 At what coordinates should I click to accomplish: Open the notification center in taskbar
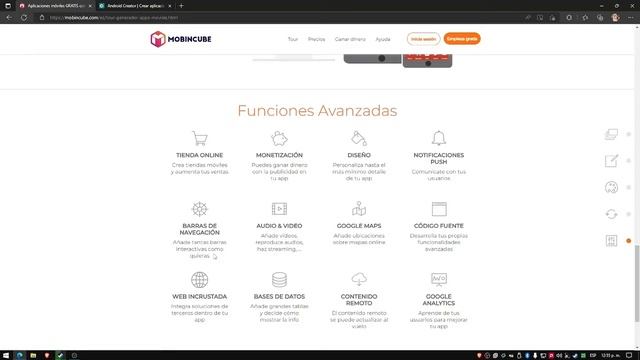click(x=630, y=356)
